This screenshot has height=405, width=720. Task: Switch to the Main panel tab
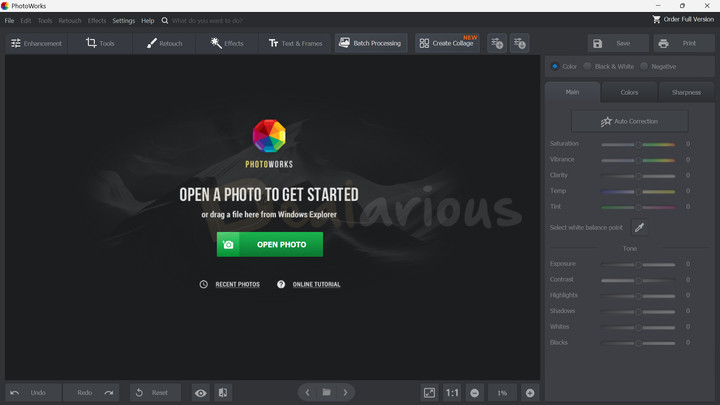click(572, 92)
